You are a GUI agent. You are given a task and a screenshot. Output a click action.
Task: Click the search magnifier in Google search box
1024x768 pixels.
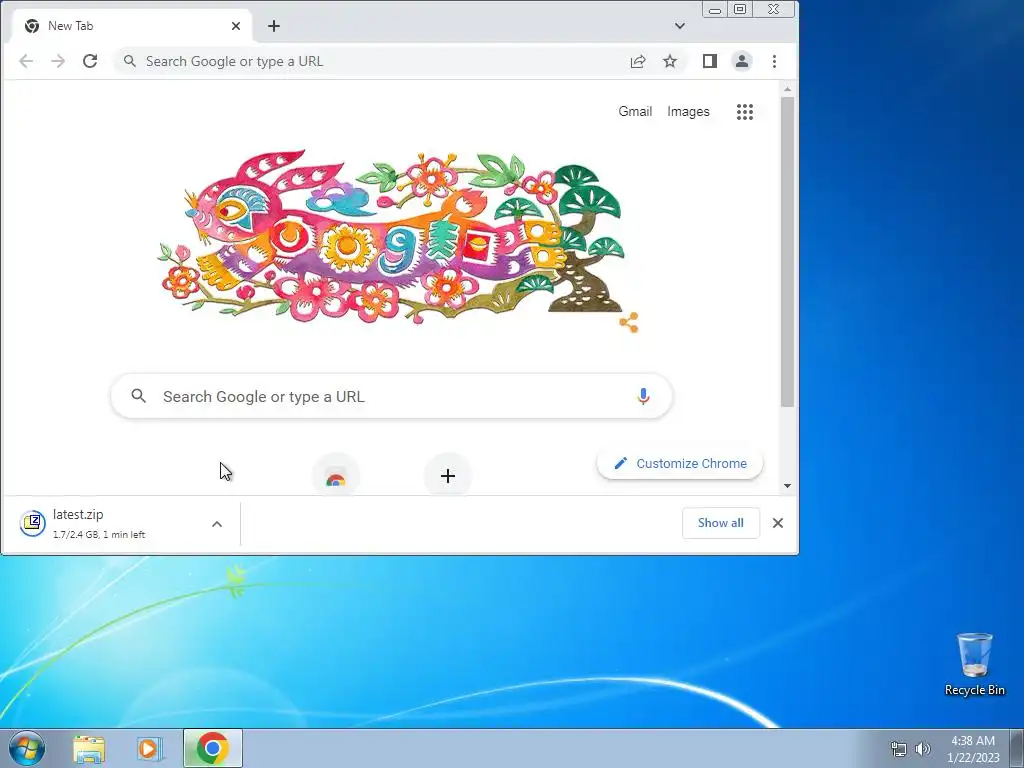[x=138, y=396]
